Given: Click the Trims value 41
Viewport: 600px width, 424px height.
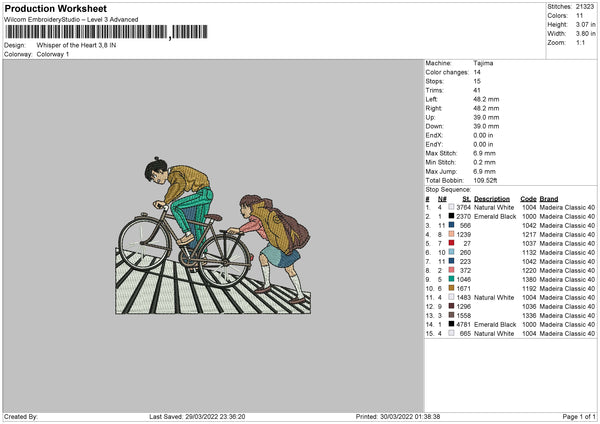Looking at the screenshot, I should click(x=477, y=90).
